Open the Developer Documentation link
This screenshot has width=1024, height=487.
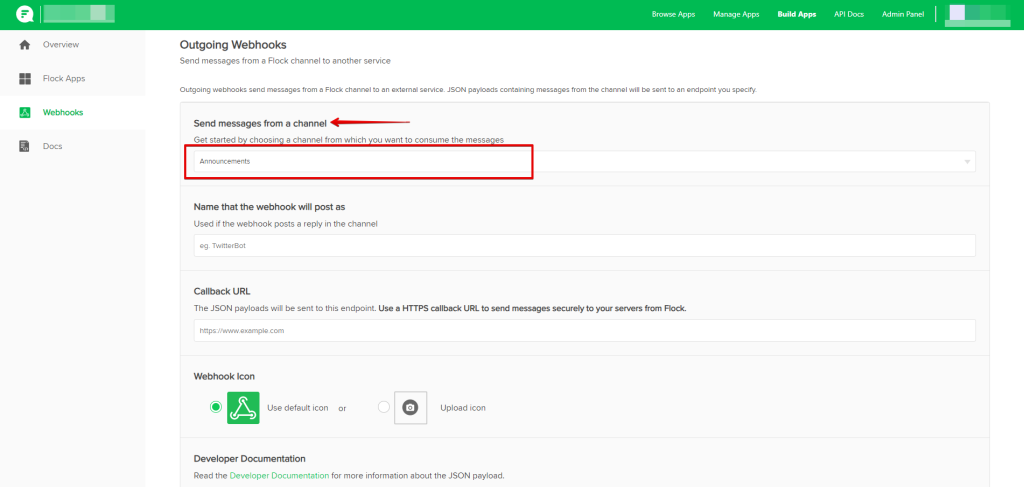coord(279,475)
